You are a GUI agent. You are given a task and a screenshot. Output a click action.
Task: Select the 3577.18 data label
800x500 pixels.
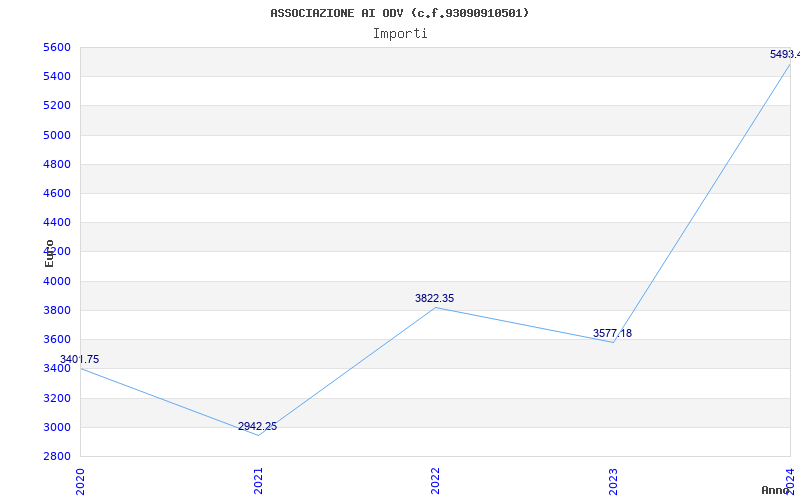click(x=612, y=333)
